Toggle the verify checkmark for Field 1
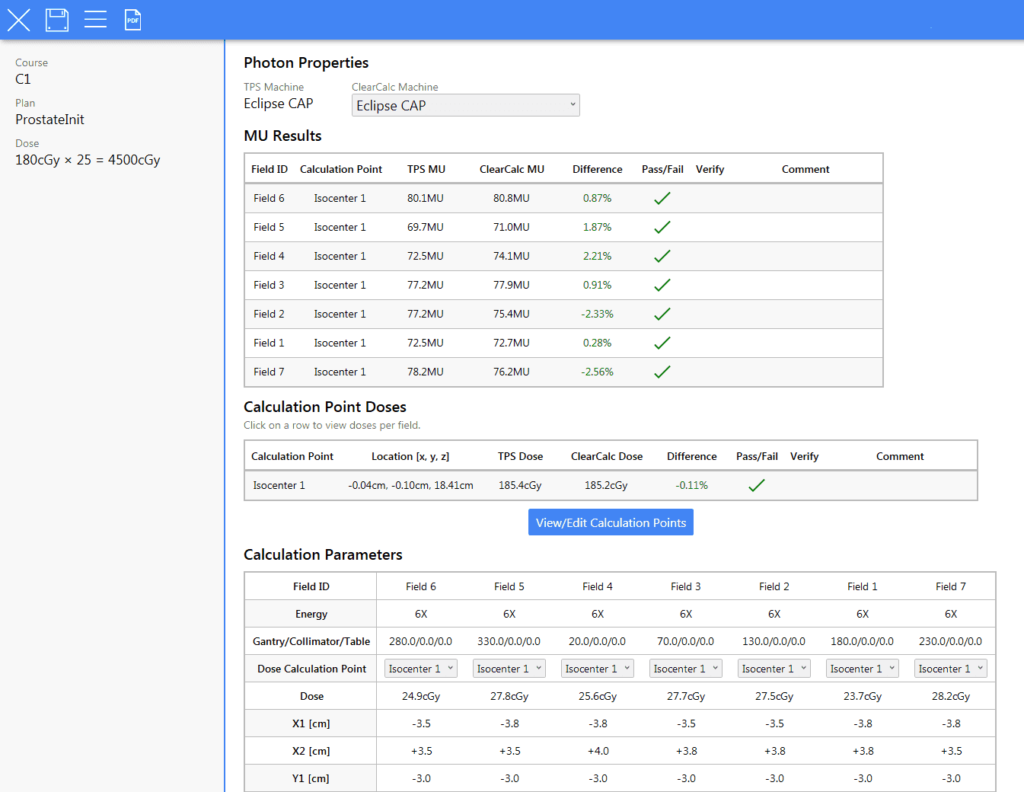Screen dimensions: 1024x792 click(x=710, y=343)
